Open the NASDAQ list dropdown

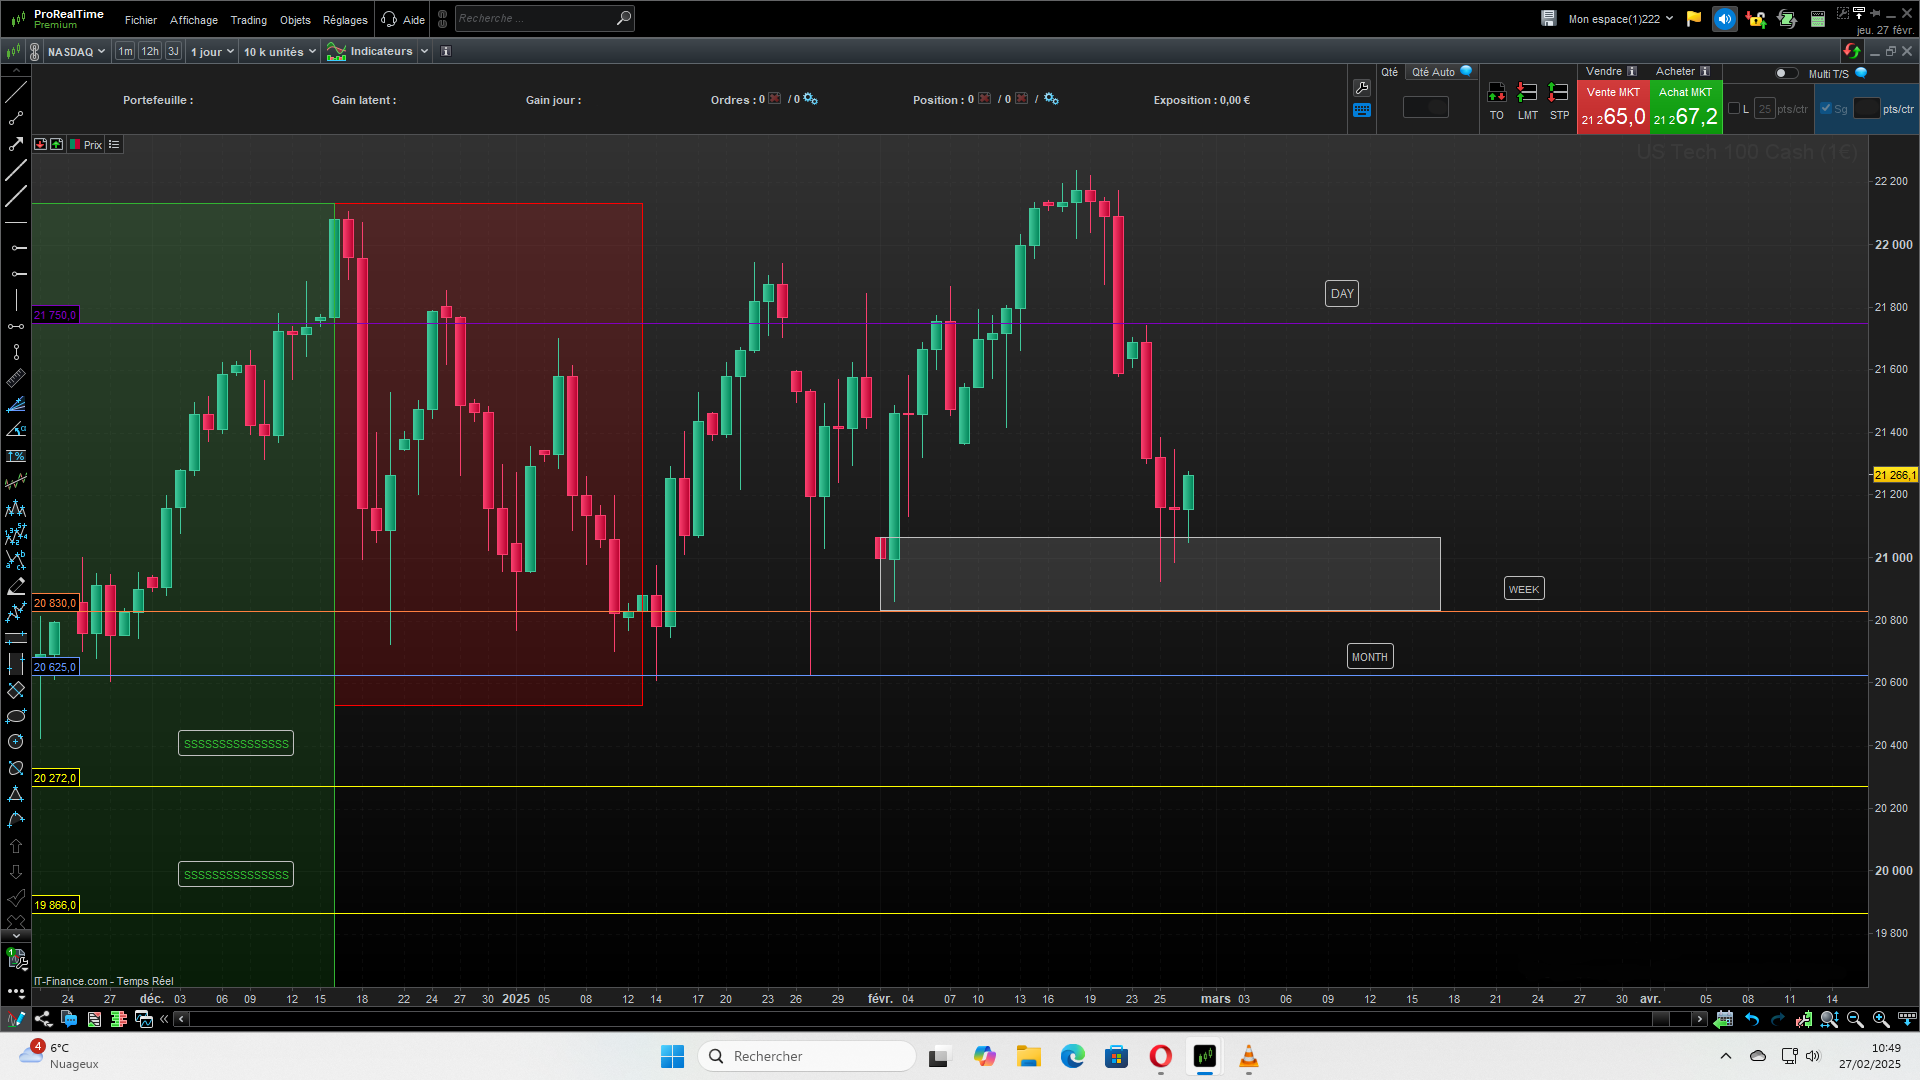[x=76, y=51]
